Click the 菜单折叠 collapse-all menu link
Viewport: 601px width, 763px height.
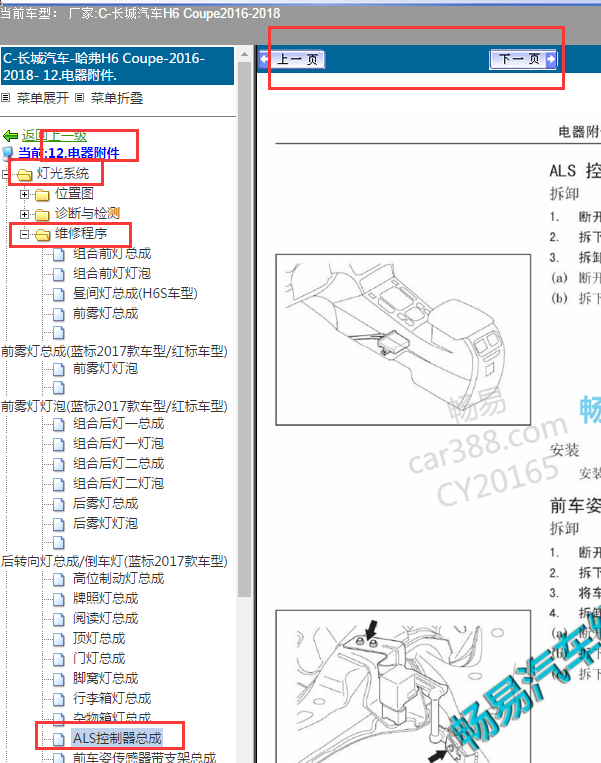click(x=117, y=98)
